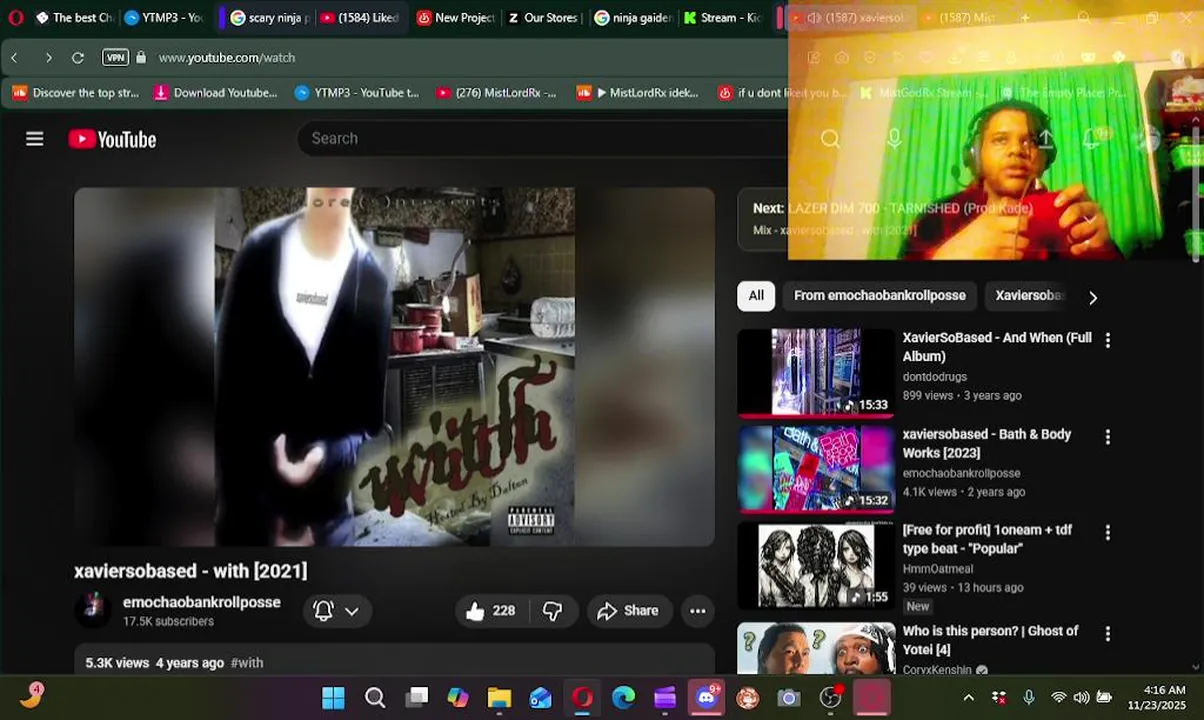Toggle the VPN badge in address bar
This screenshot has width=1204, height=720.
tap(115, 58)
